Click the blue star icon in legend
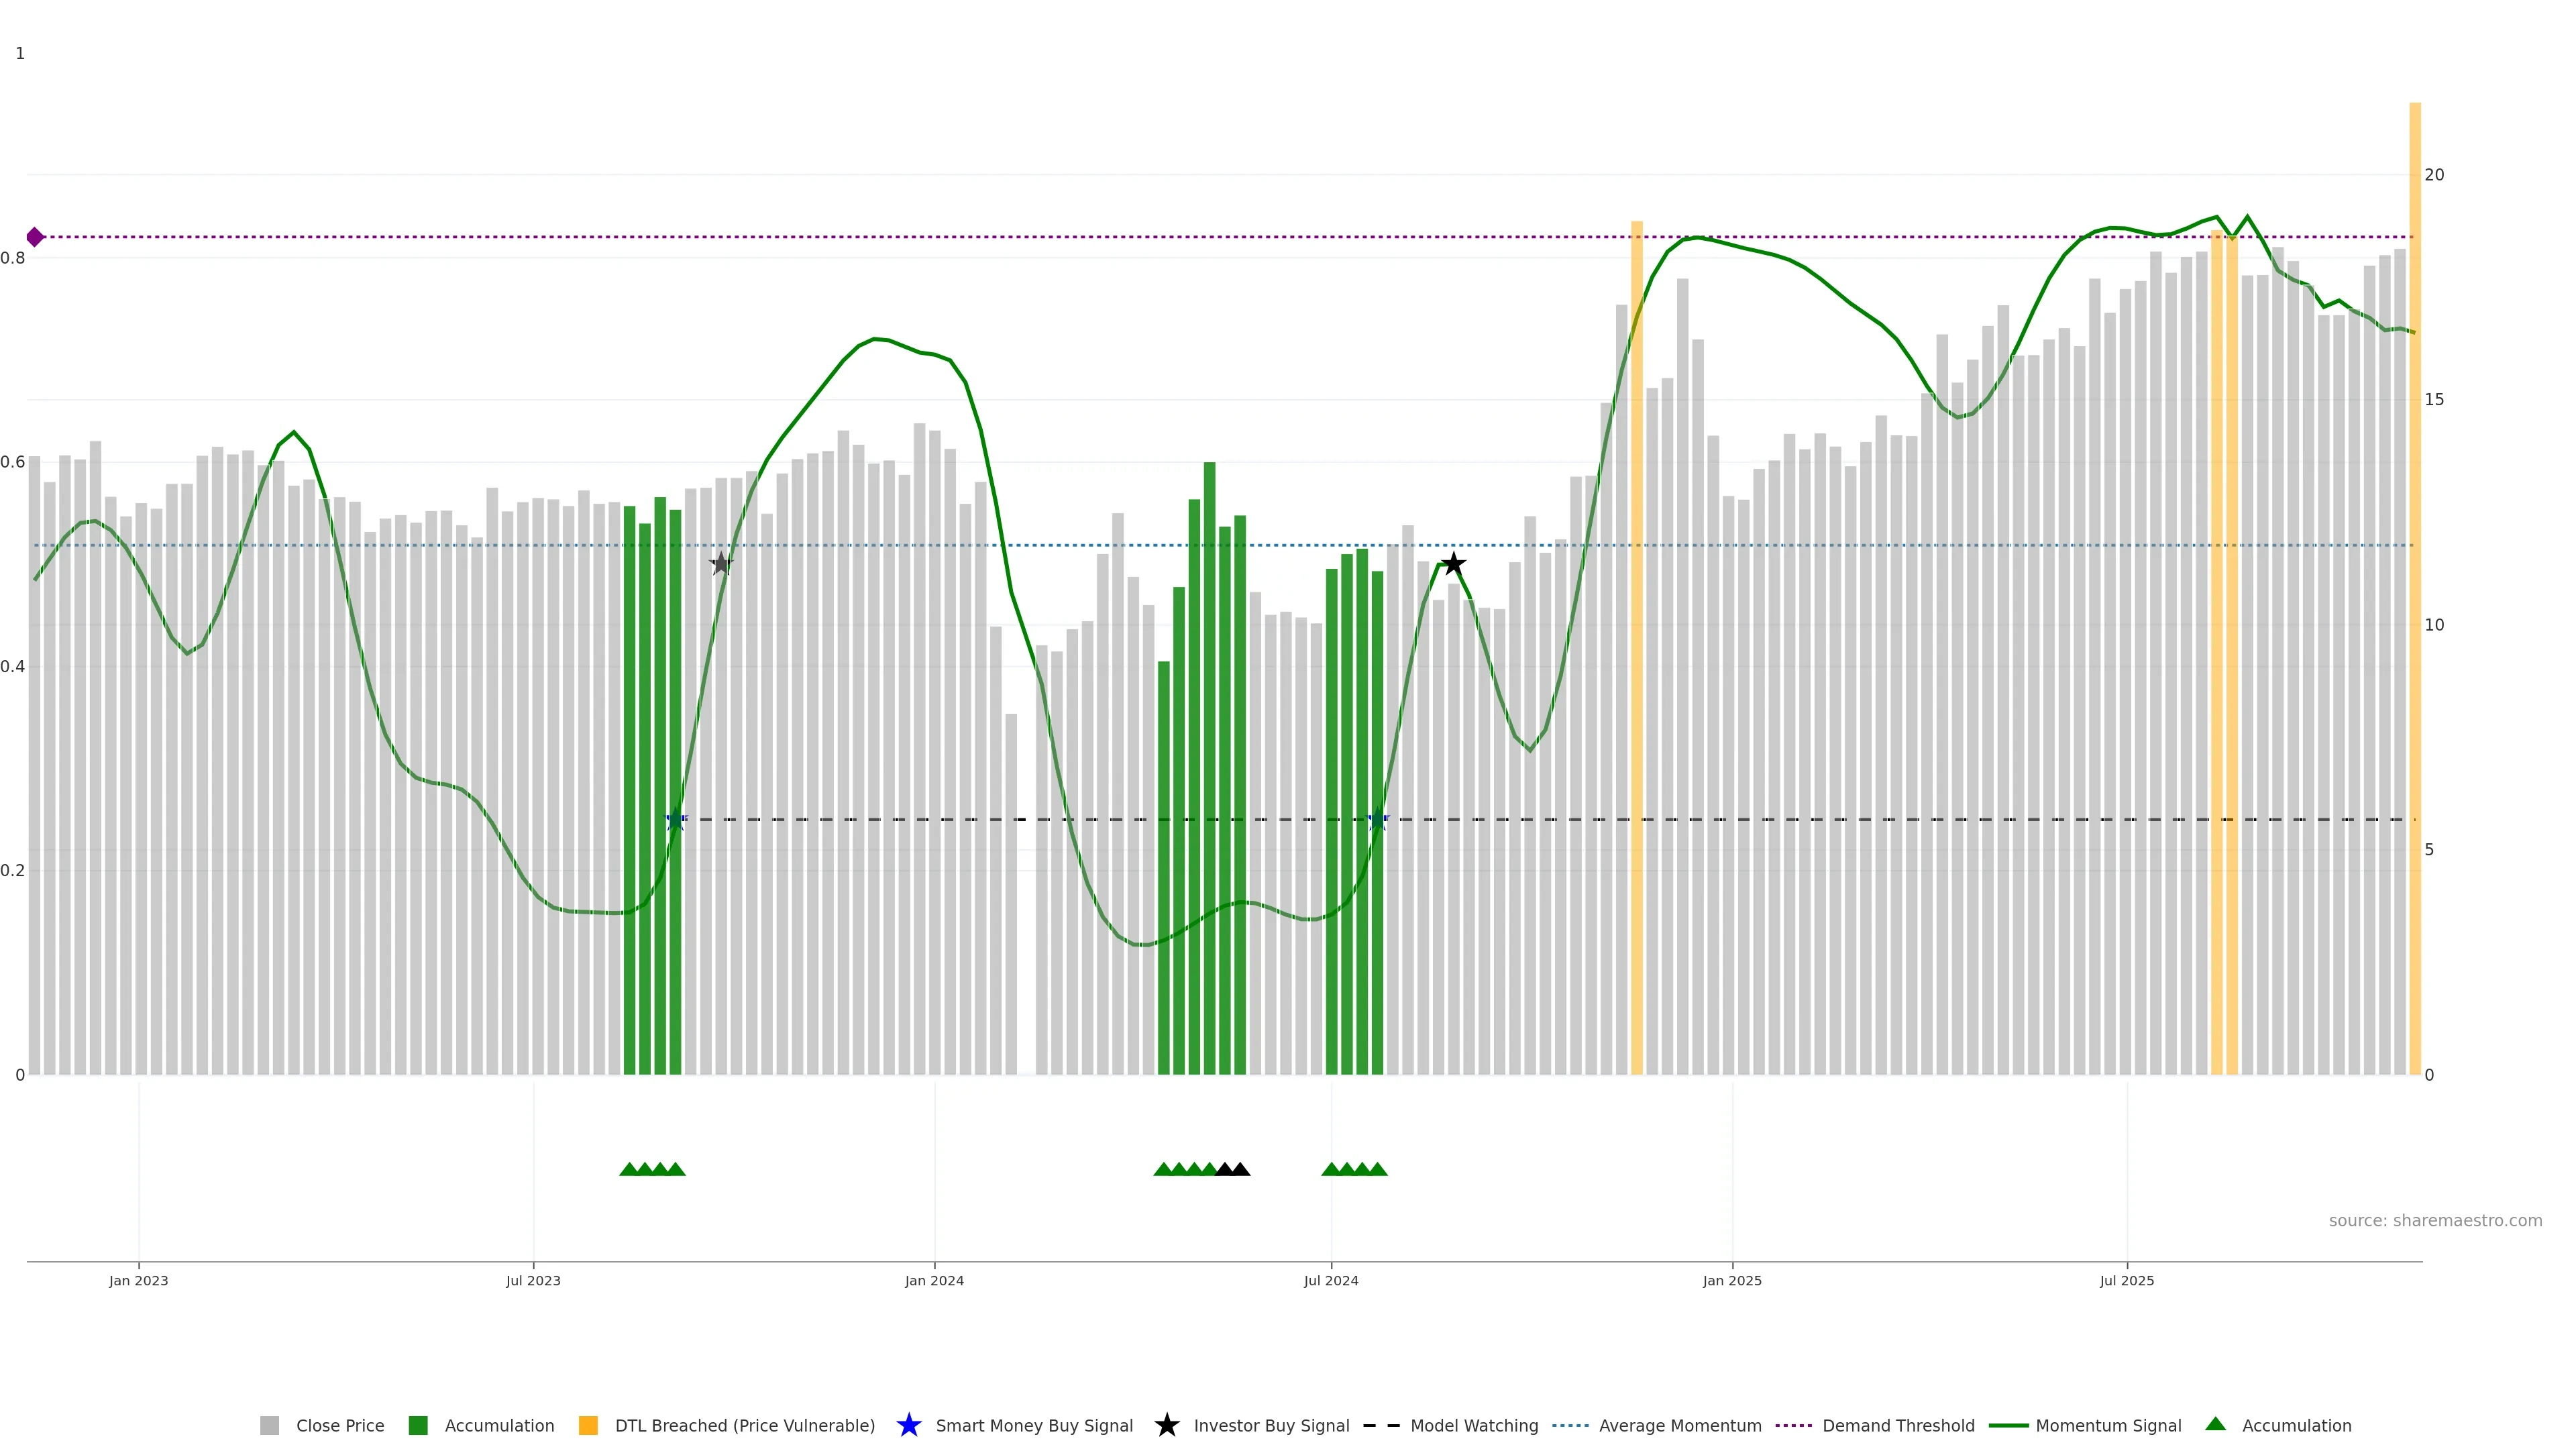The image size is (2576, 1449). coord(908,1425)
